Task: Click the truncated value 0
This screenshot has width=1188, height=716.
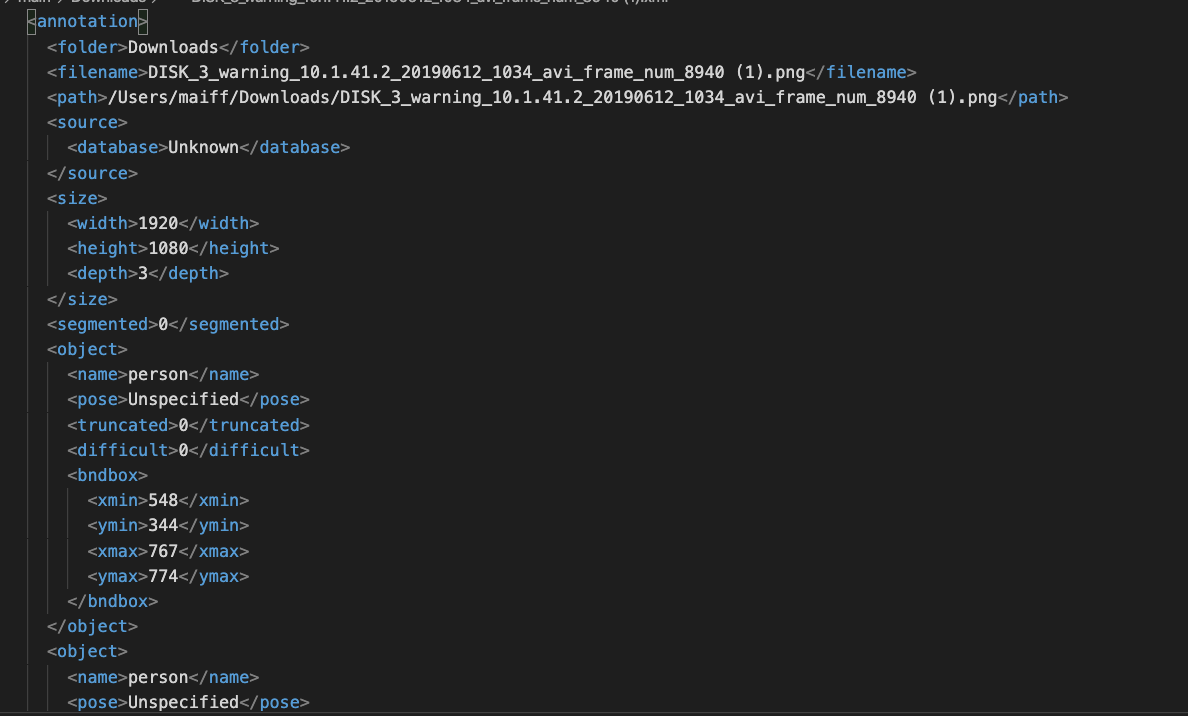Action: (184, 425)
